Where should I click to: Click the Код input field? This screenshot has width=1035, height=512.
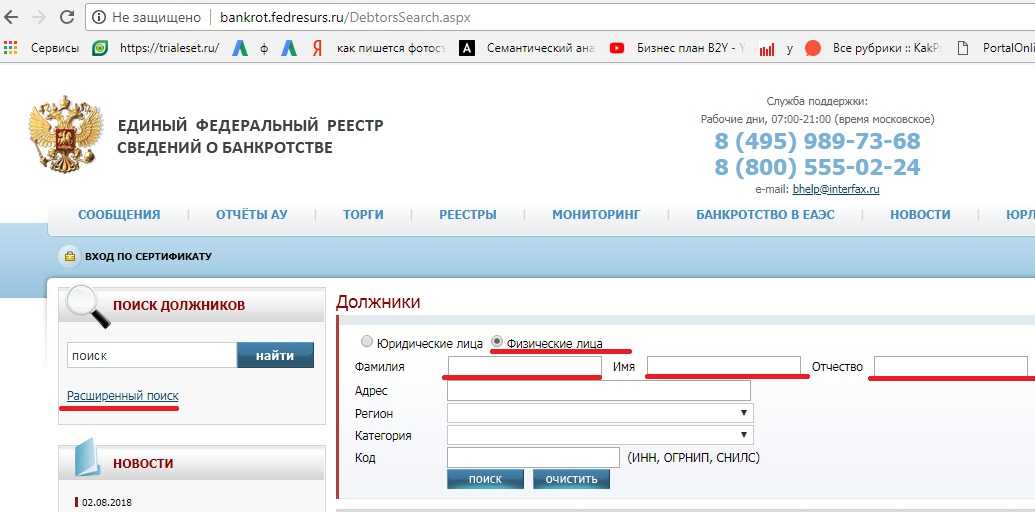533,457
